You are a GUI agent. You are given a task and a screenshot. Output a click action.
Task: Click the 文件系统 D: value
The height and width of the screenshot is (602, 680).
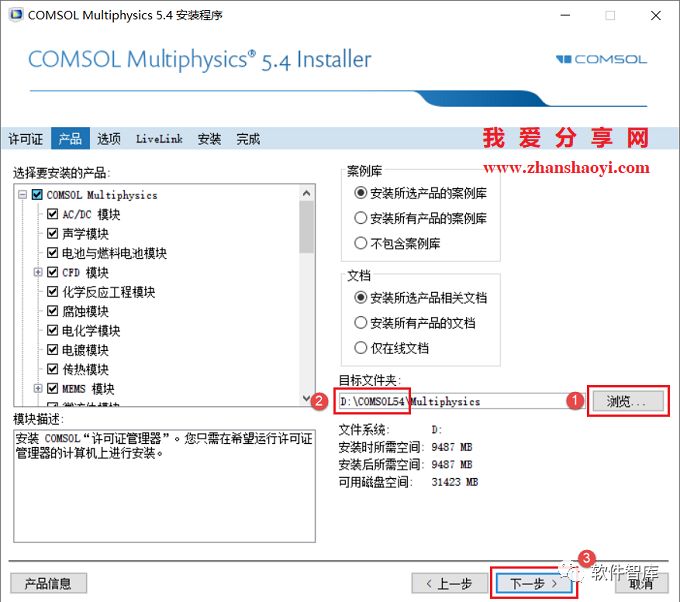(437, 430)
